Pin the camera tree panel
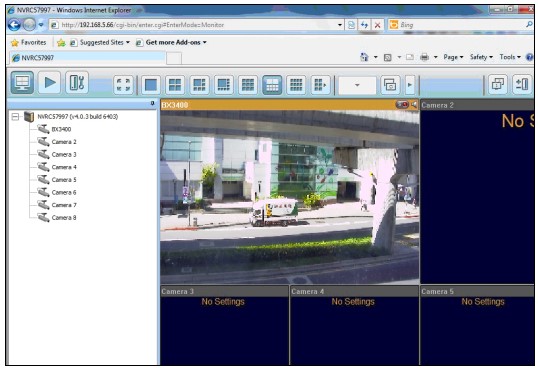The image size is (538, 370). (x=153, y=103)
